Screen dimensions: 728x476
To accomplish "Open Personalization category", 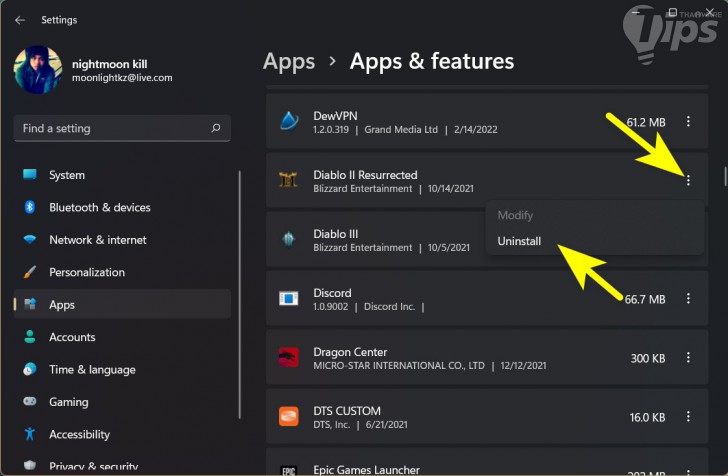I will (x=122, y=272).
